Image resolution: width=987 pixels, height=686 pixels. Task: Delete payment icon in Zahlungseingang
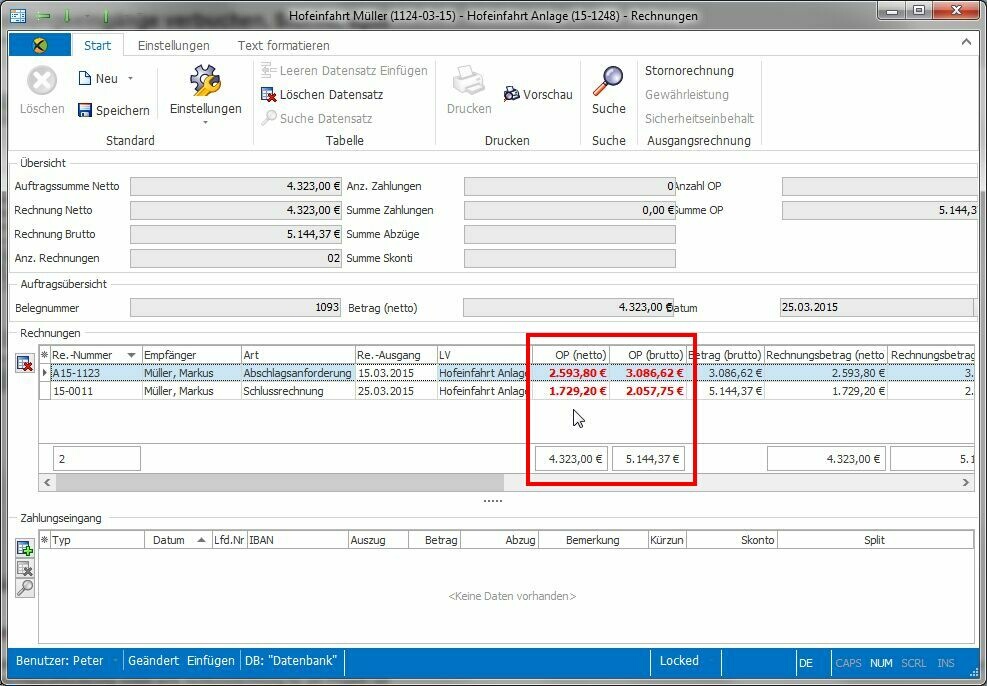(25, 568)
